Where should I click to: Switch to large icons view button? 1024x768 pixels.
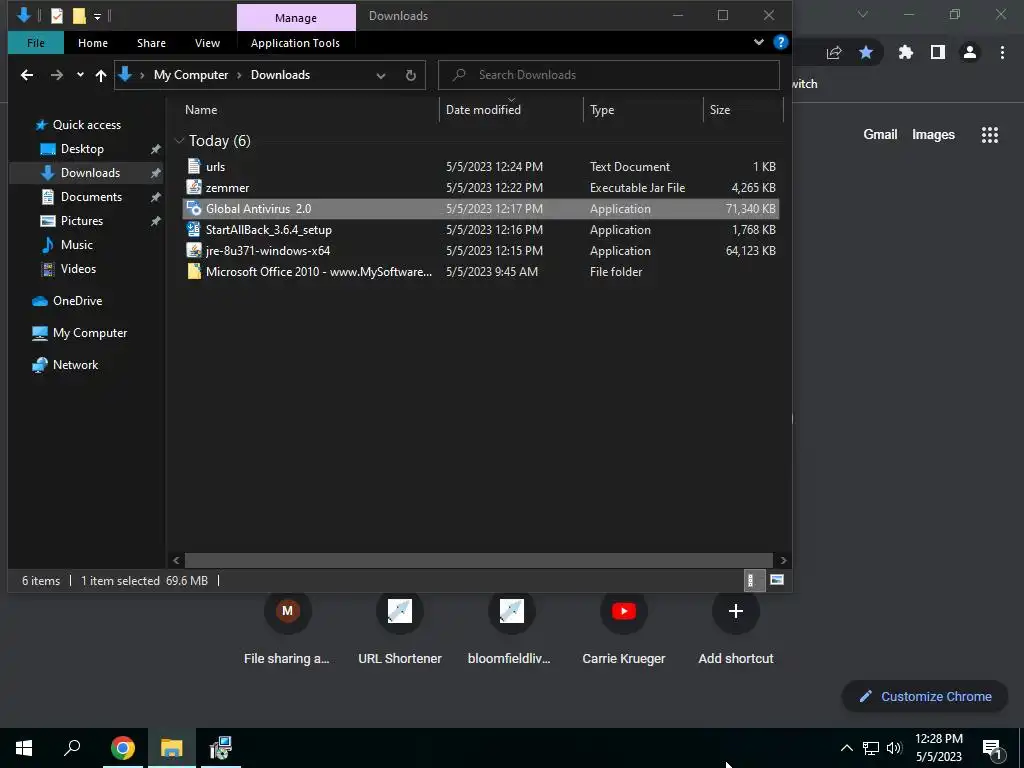point(776,580)
